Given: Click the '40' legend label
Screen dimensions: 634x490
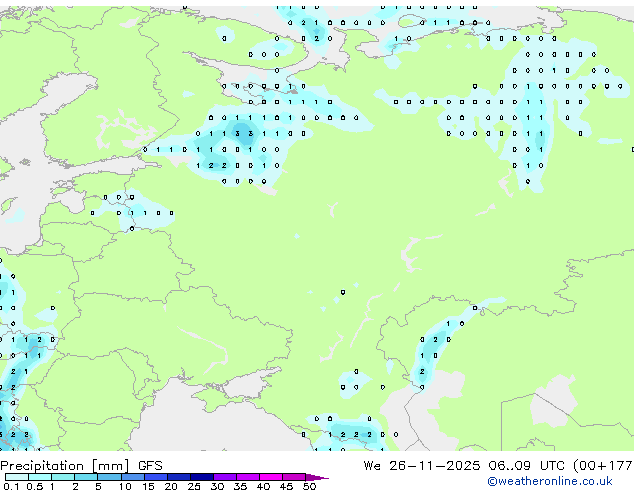Looking at the screenshot, I should [264, 486].
